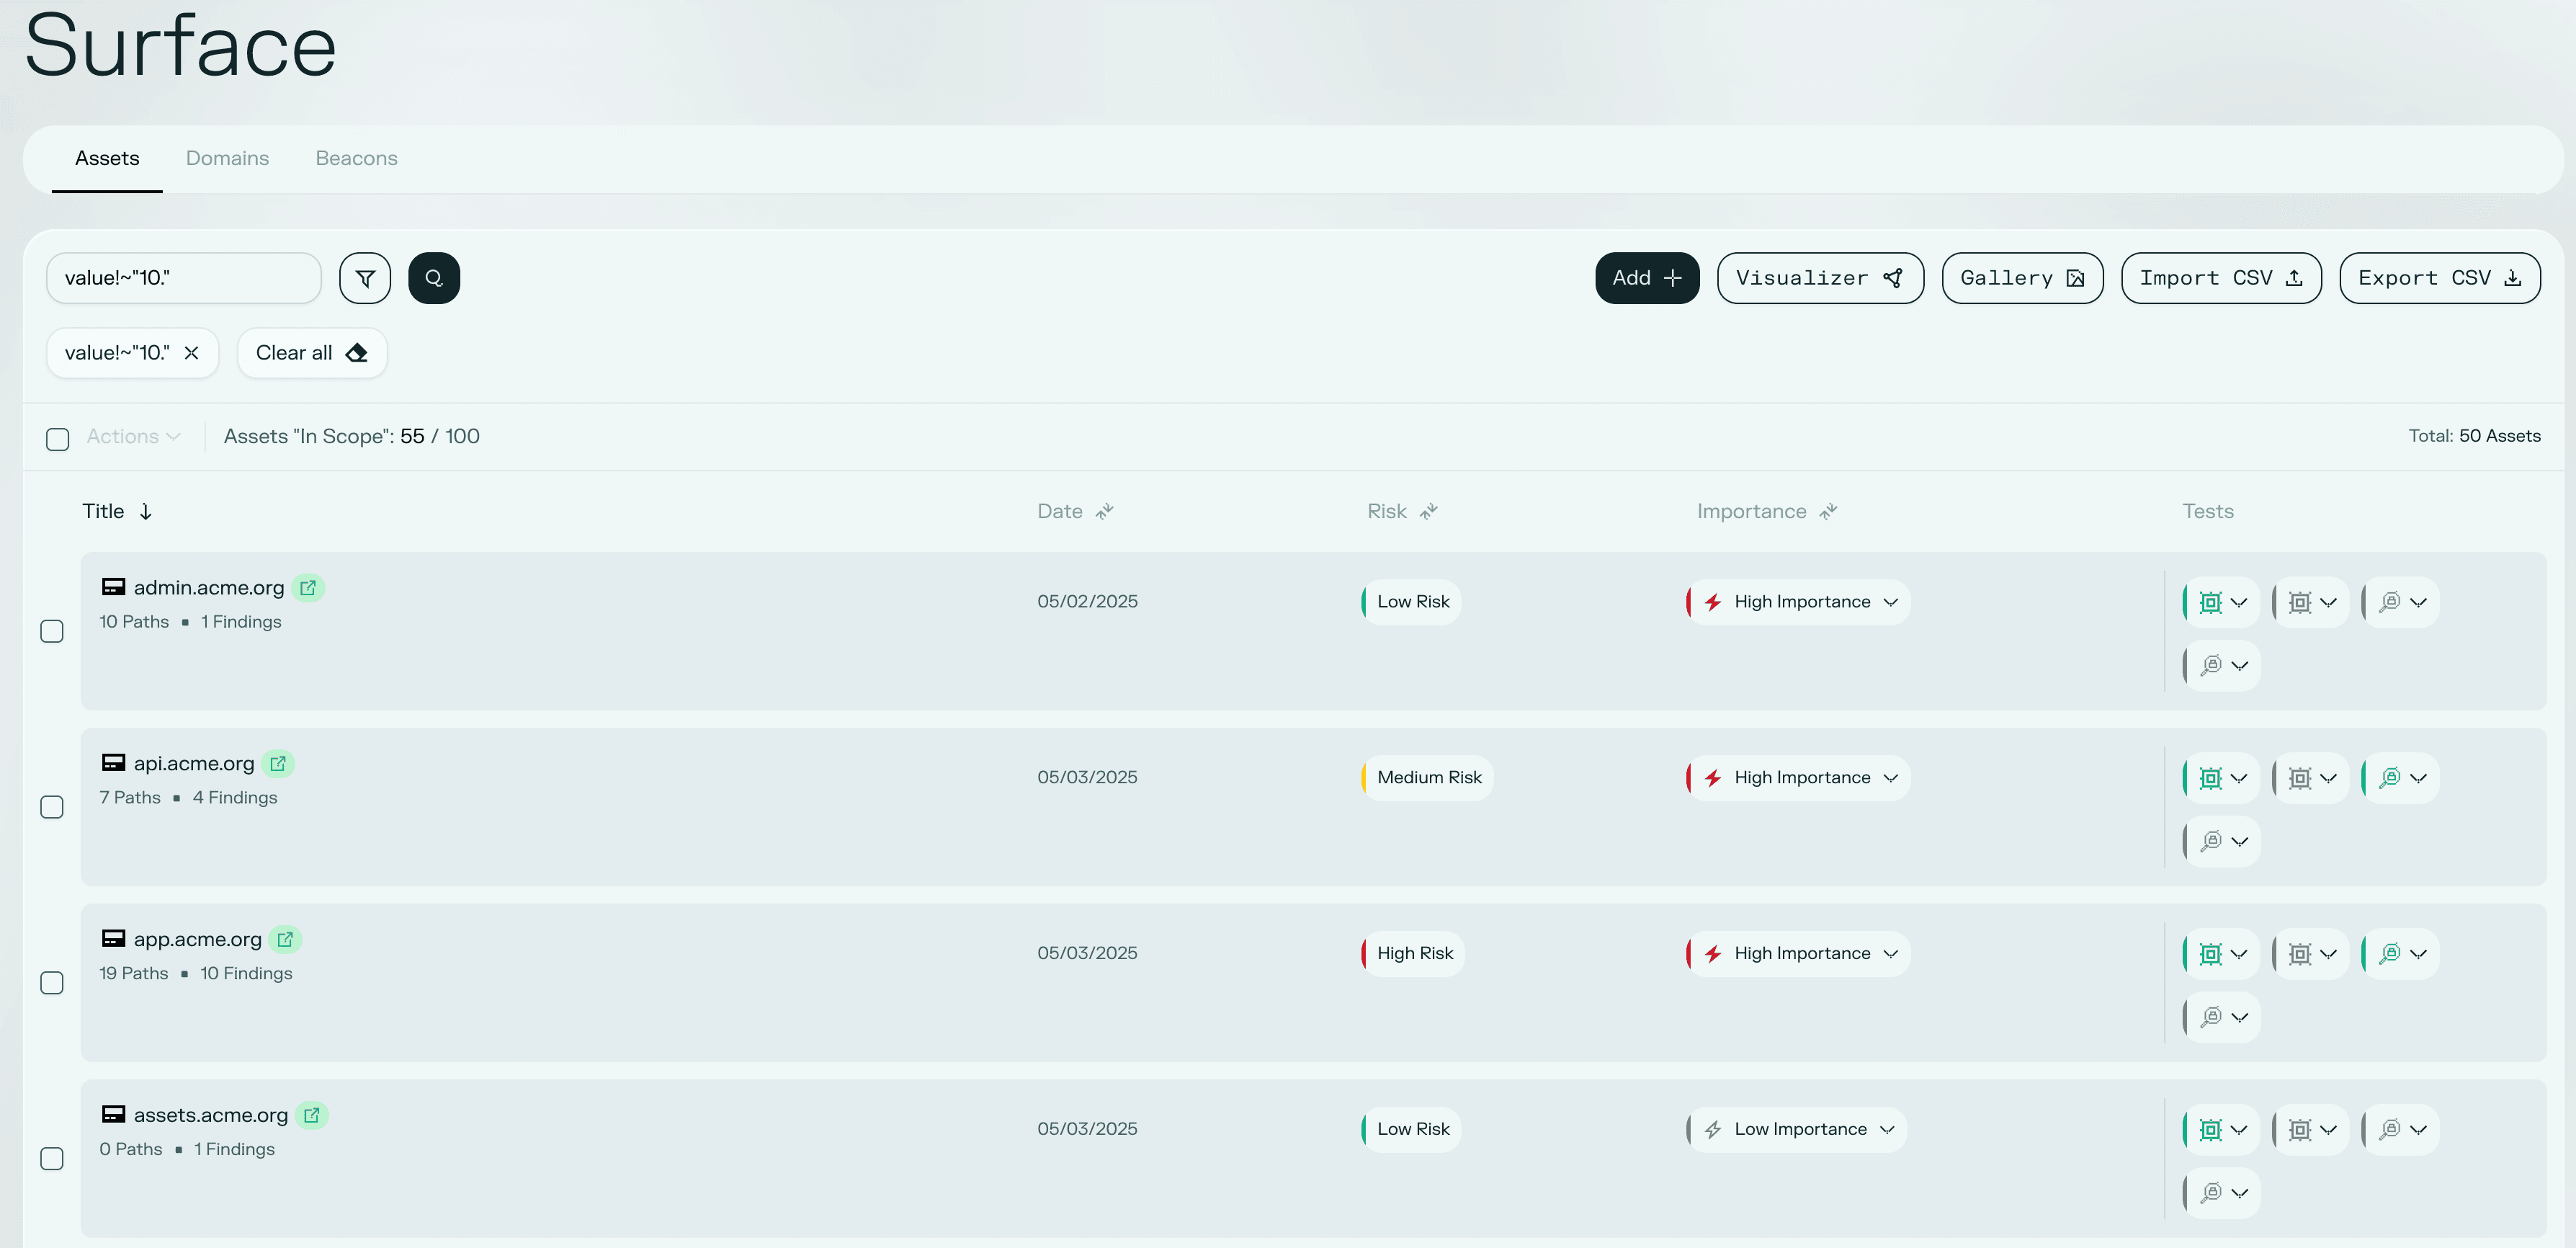Open assets.acme.org external link icon
2576x1248 pixels.
(312, 1115)
